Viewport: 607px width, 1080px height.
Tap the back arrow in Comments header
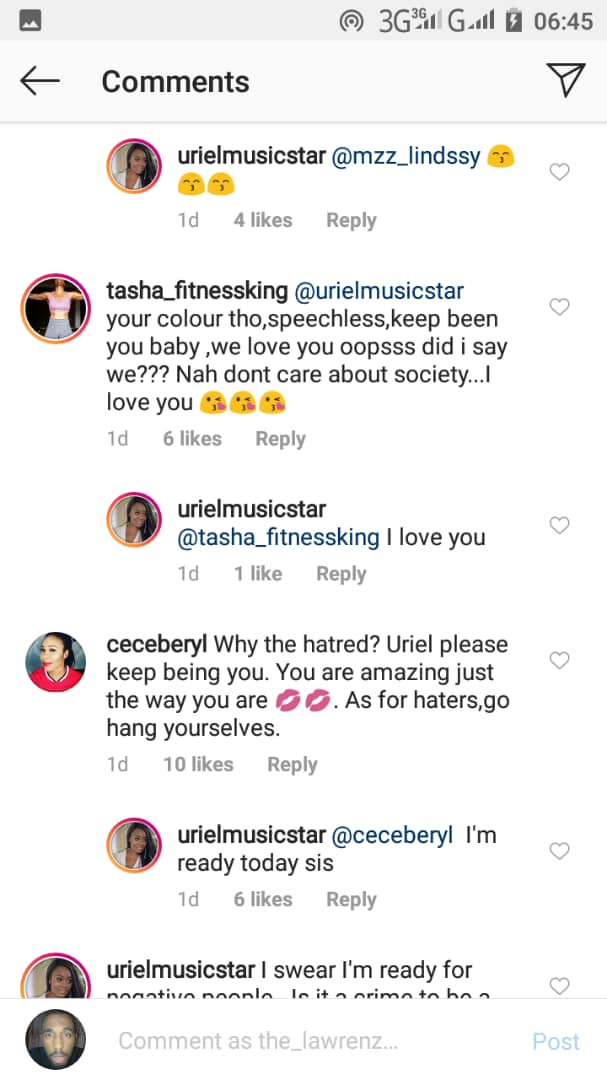[x=40, y=81]
